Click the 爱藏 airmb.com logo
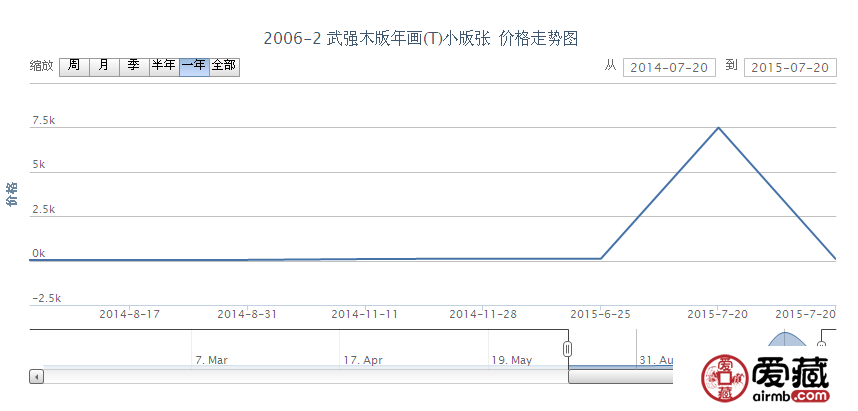The height and width of the screenshot is (411, 858). [x=766, y=378]
